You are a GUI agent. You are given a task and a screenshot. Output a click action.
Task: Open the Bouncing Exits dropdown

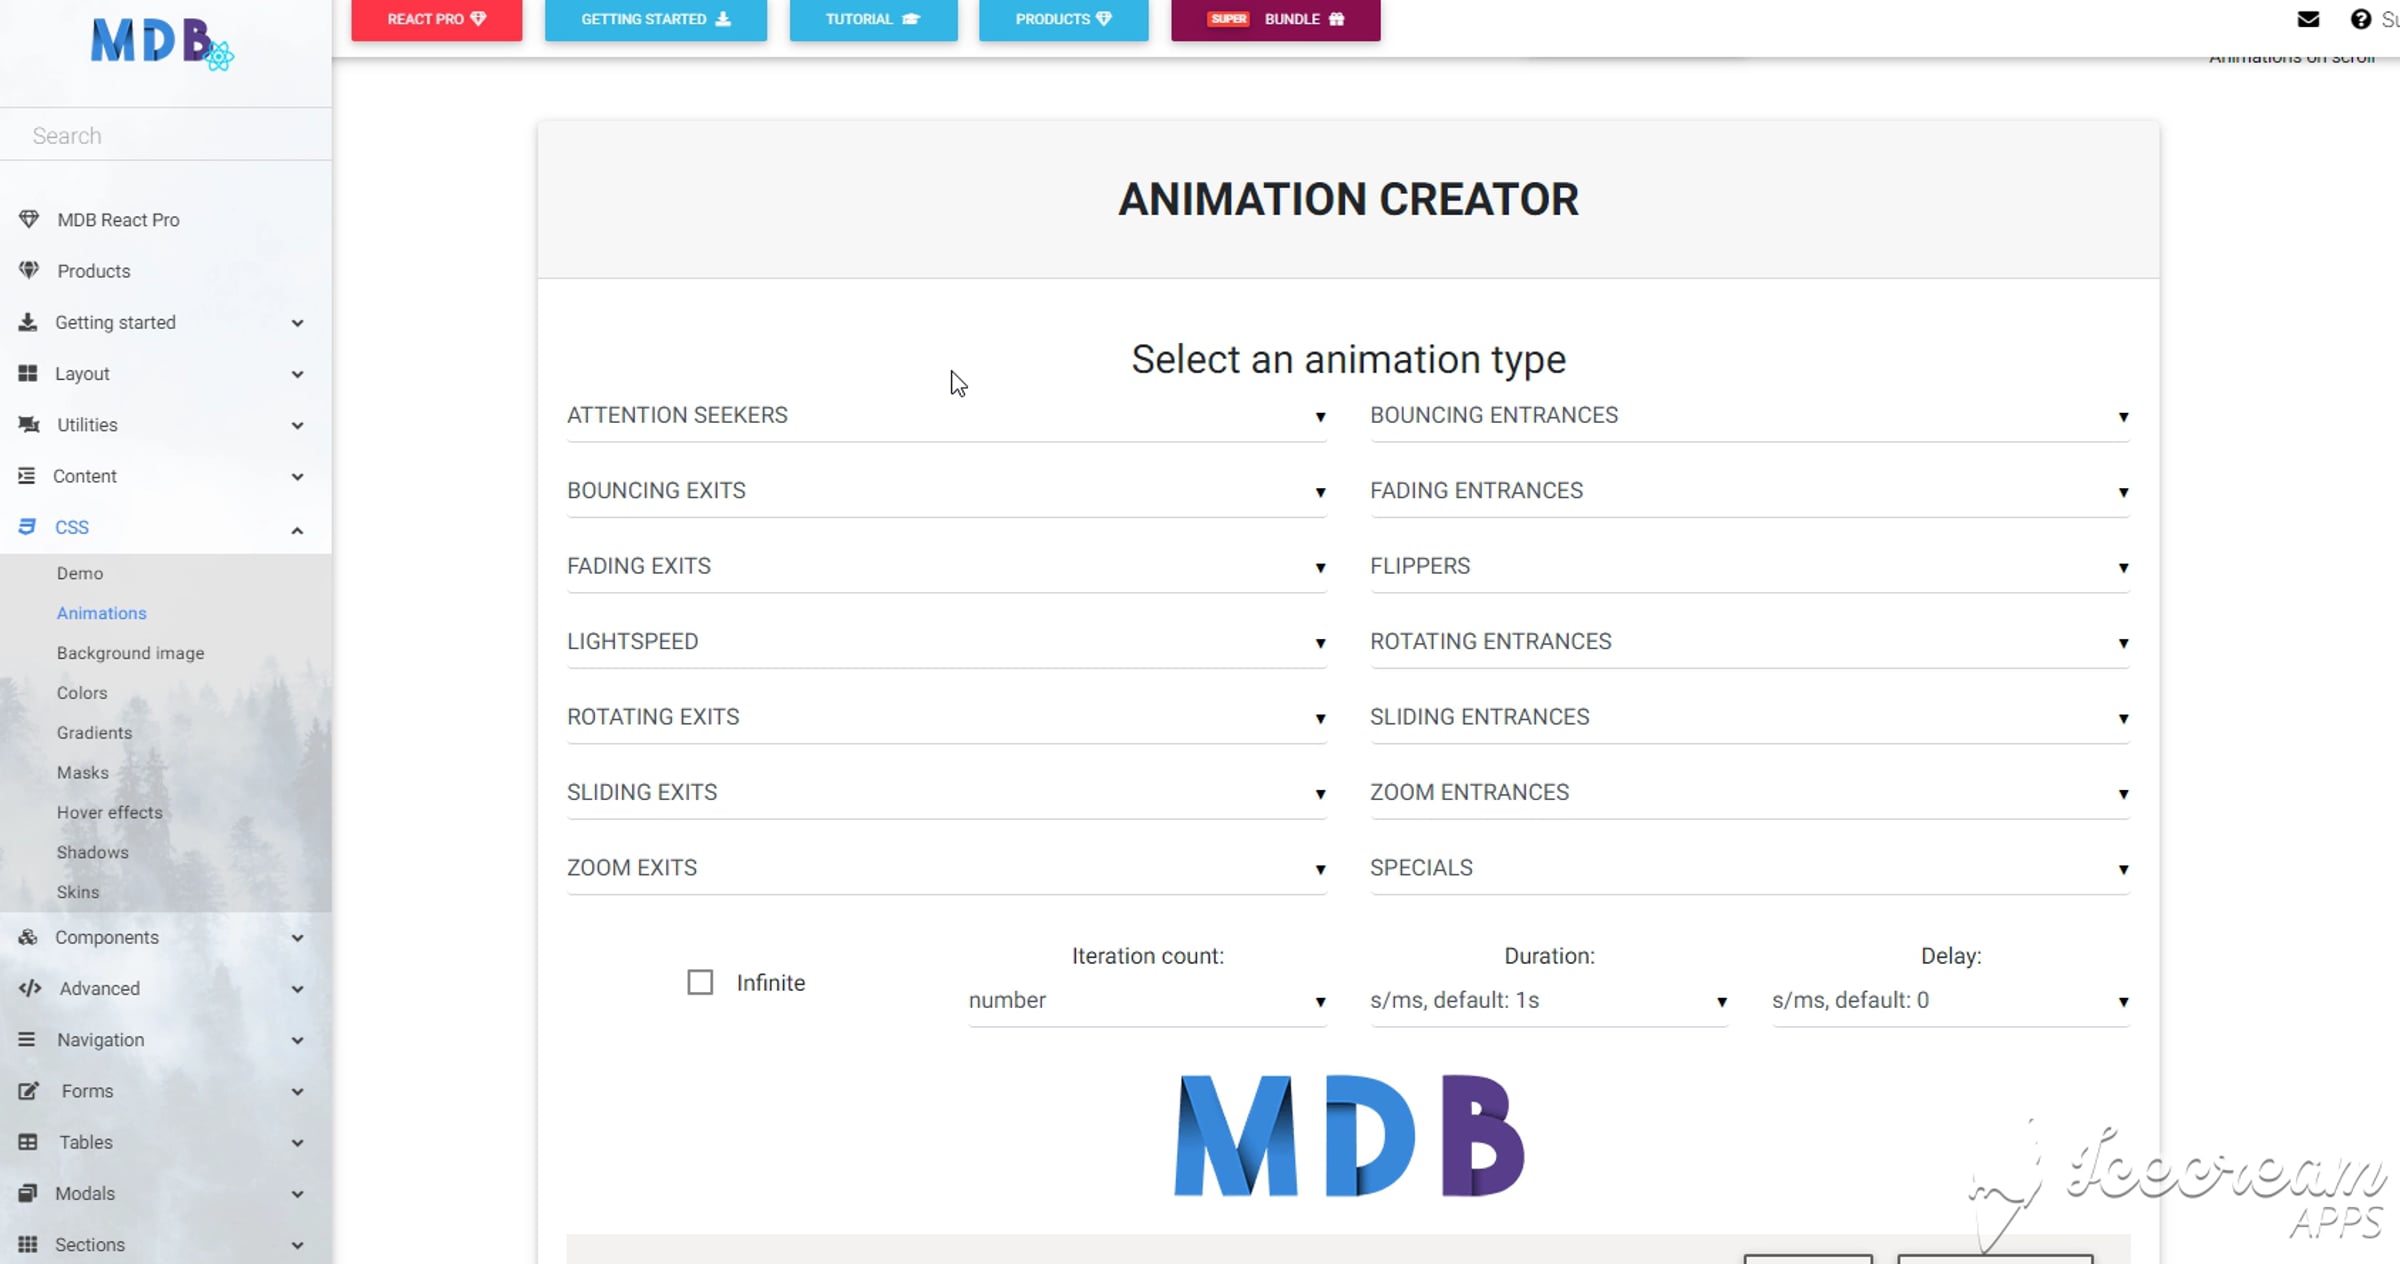click(x=947, y=491)
